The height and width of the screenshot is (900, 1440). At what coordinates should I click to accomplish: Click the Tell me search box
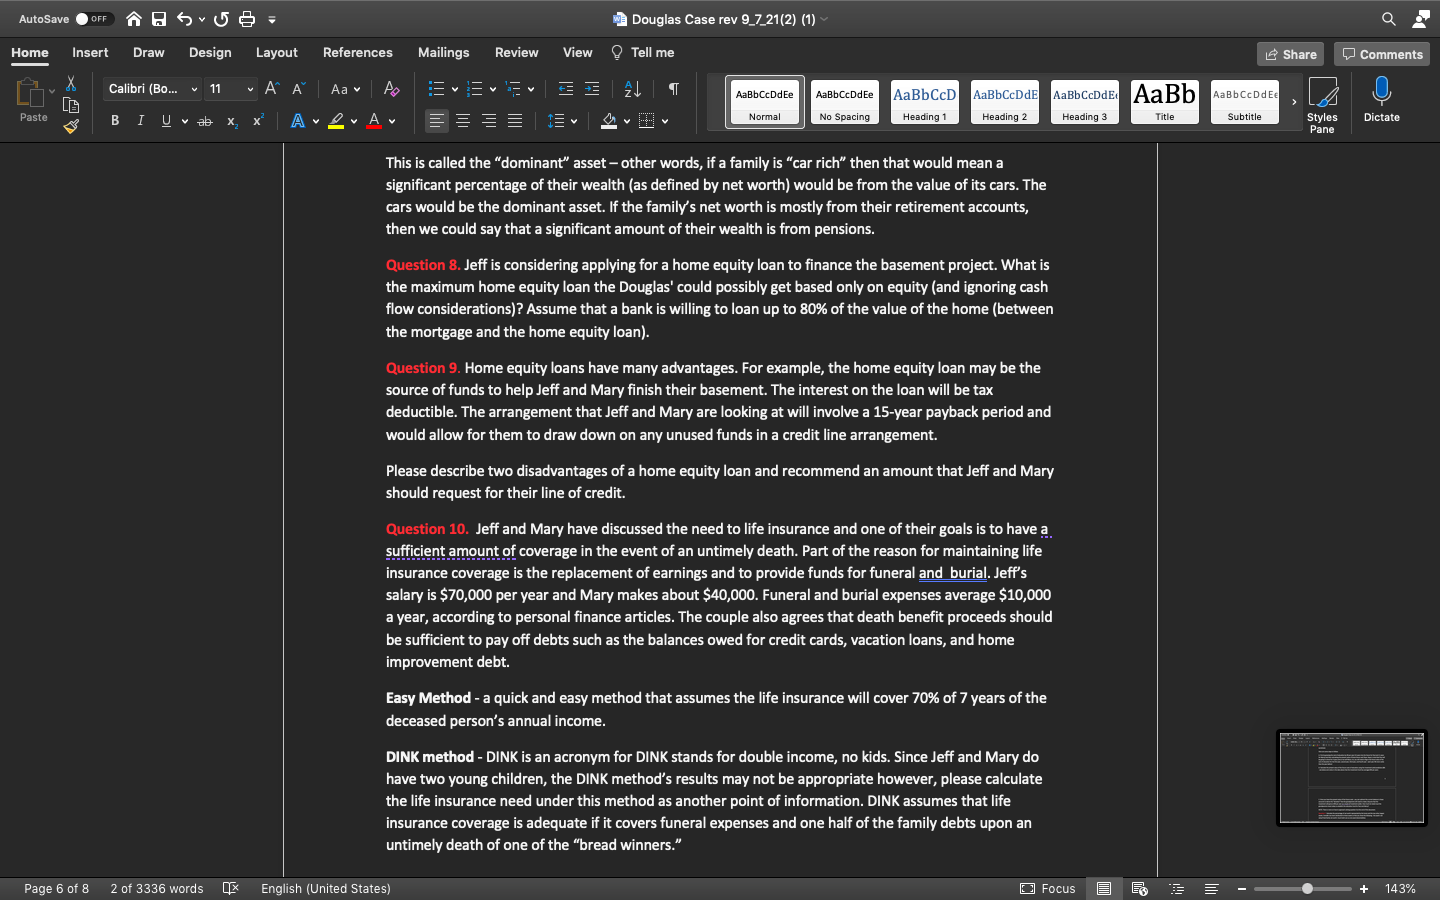click(642, 53)
